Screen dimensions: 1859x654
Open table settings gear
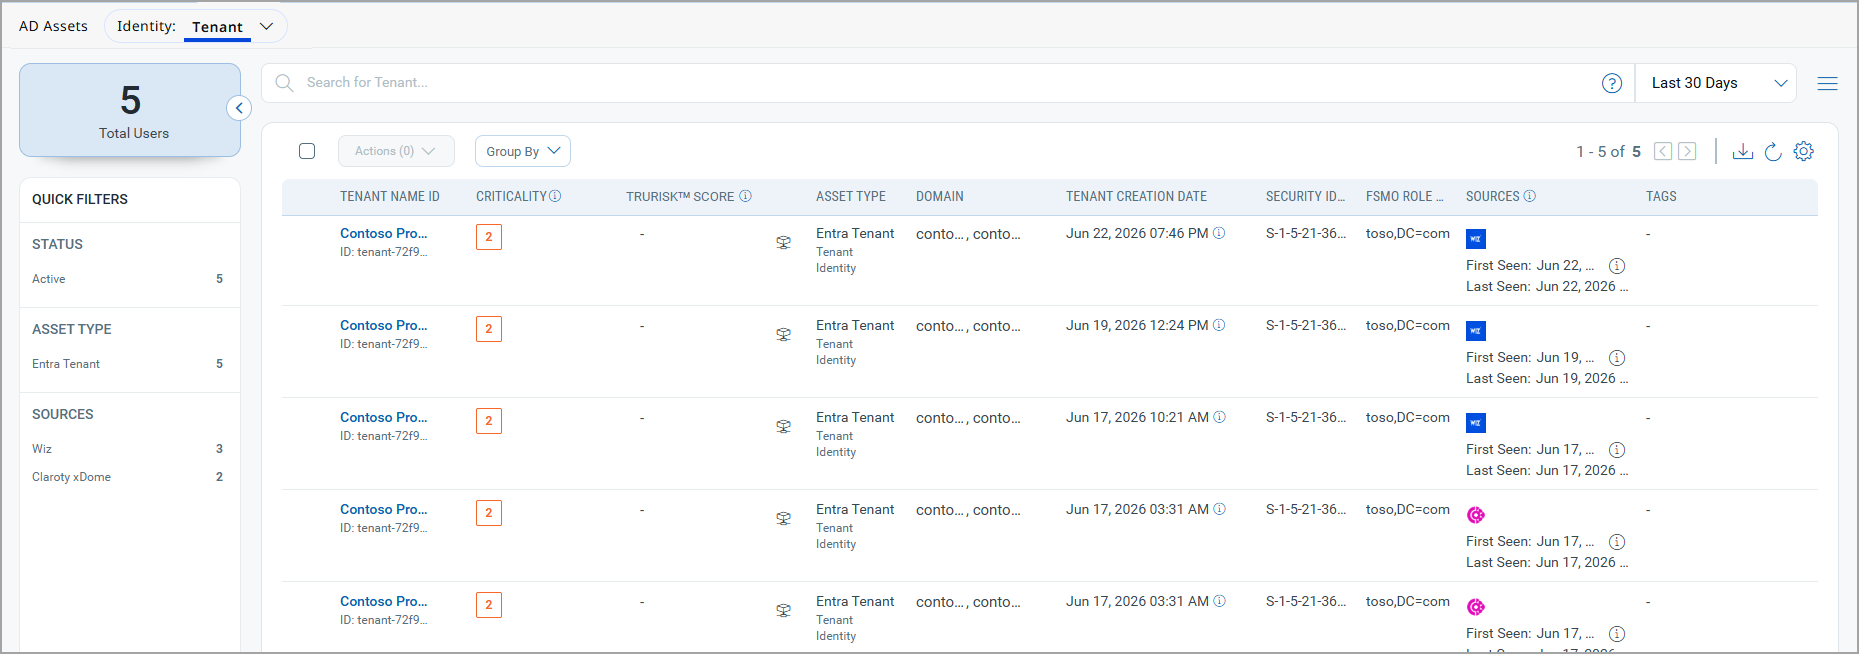(1804, 151)
